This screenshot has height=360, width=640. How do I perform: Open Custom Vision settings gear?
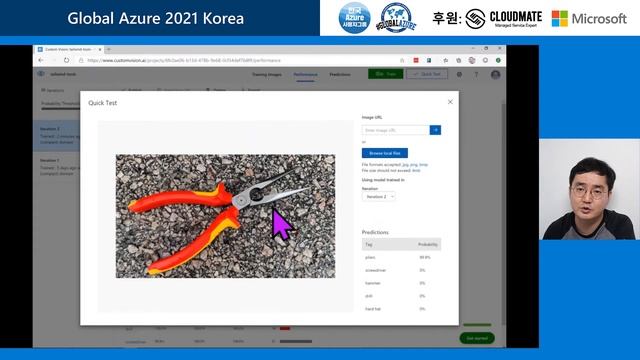pos(459,74)
